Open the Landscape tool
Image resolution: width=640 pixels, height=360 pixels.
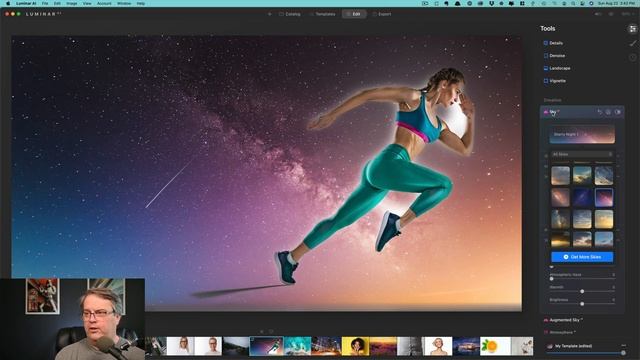click(x=557, y=68)
